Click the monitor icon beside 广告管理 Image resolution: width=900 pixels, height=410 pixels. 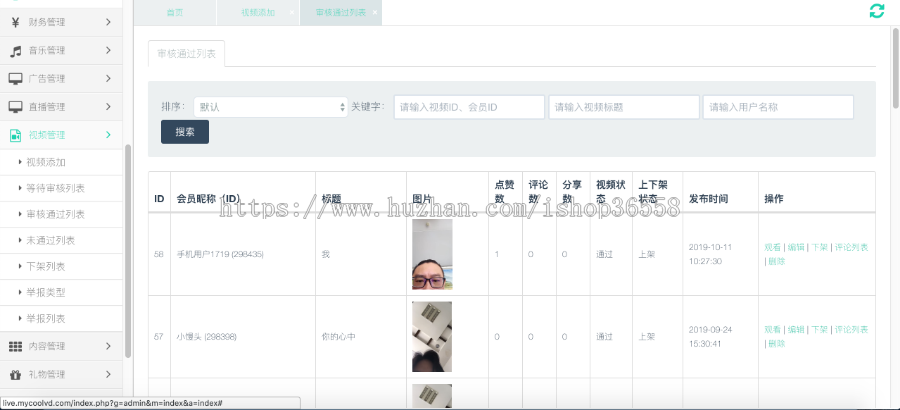pos(15,79)
